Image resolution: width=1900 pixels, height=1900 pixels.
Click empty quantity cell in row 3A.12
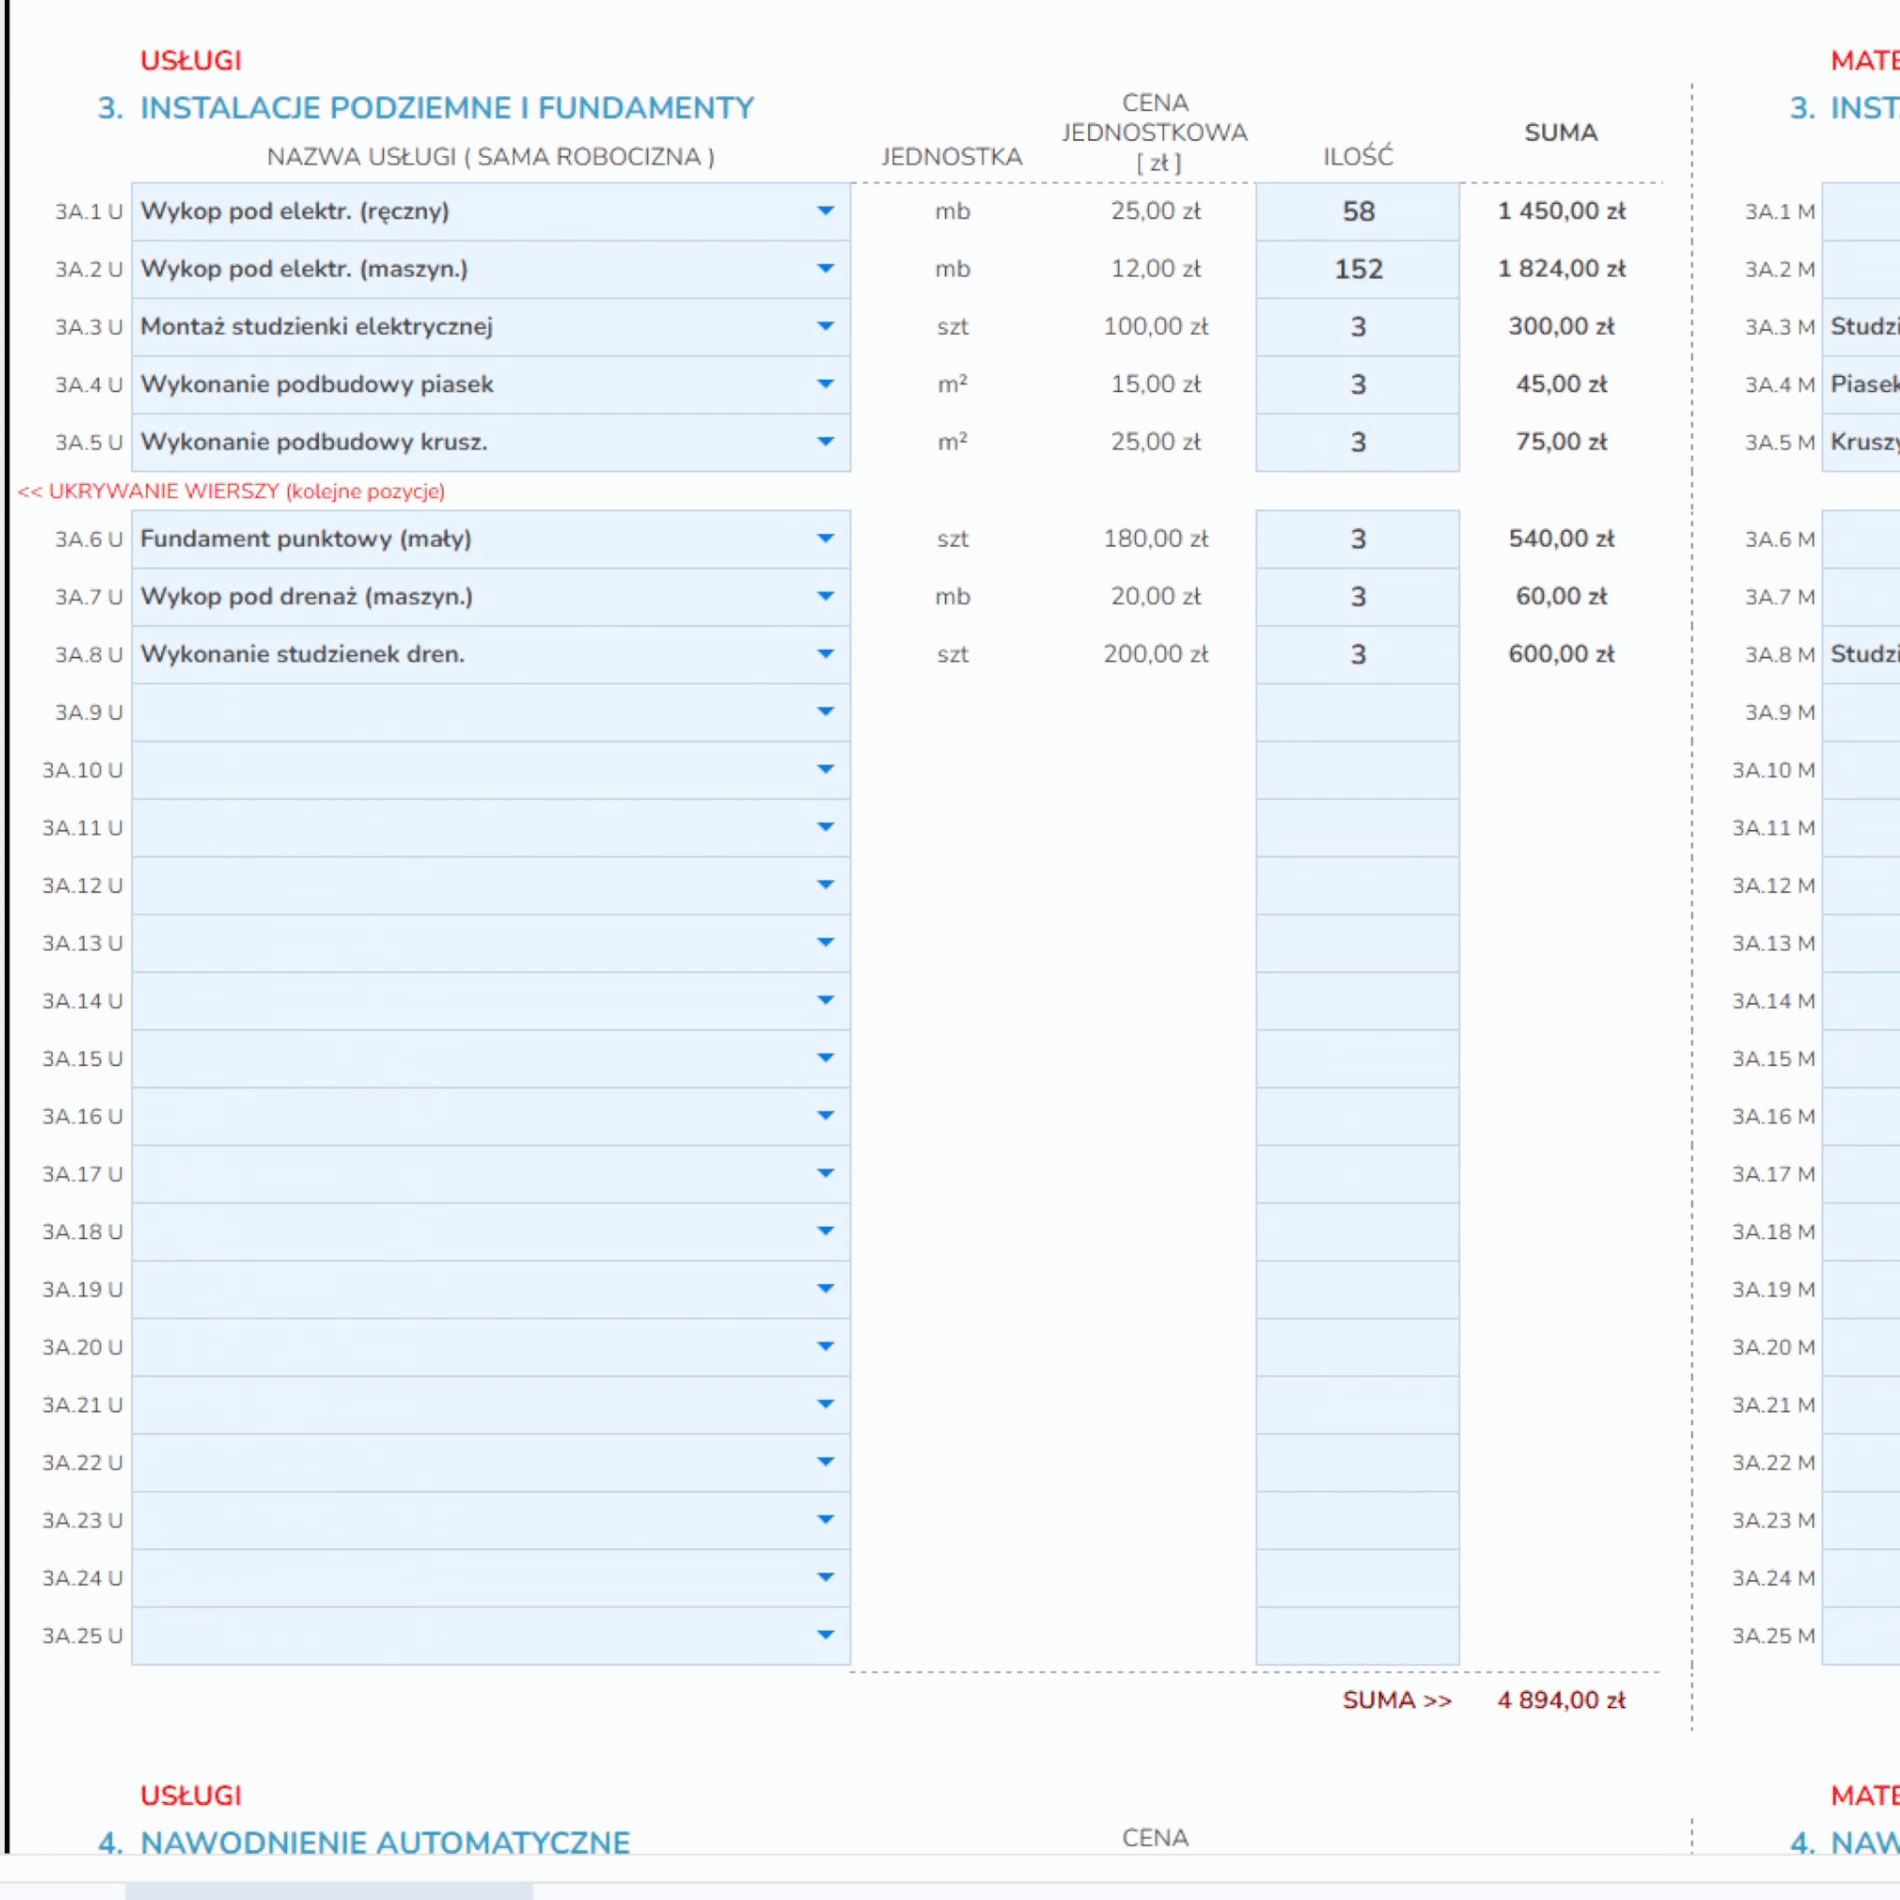(x=1357, y=886)
